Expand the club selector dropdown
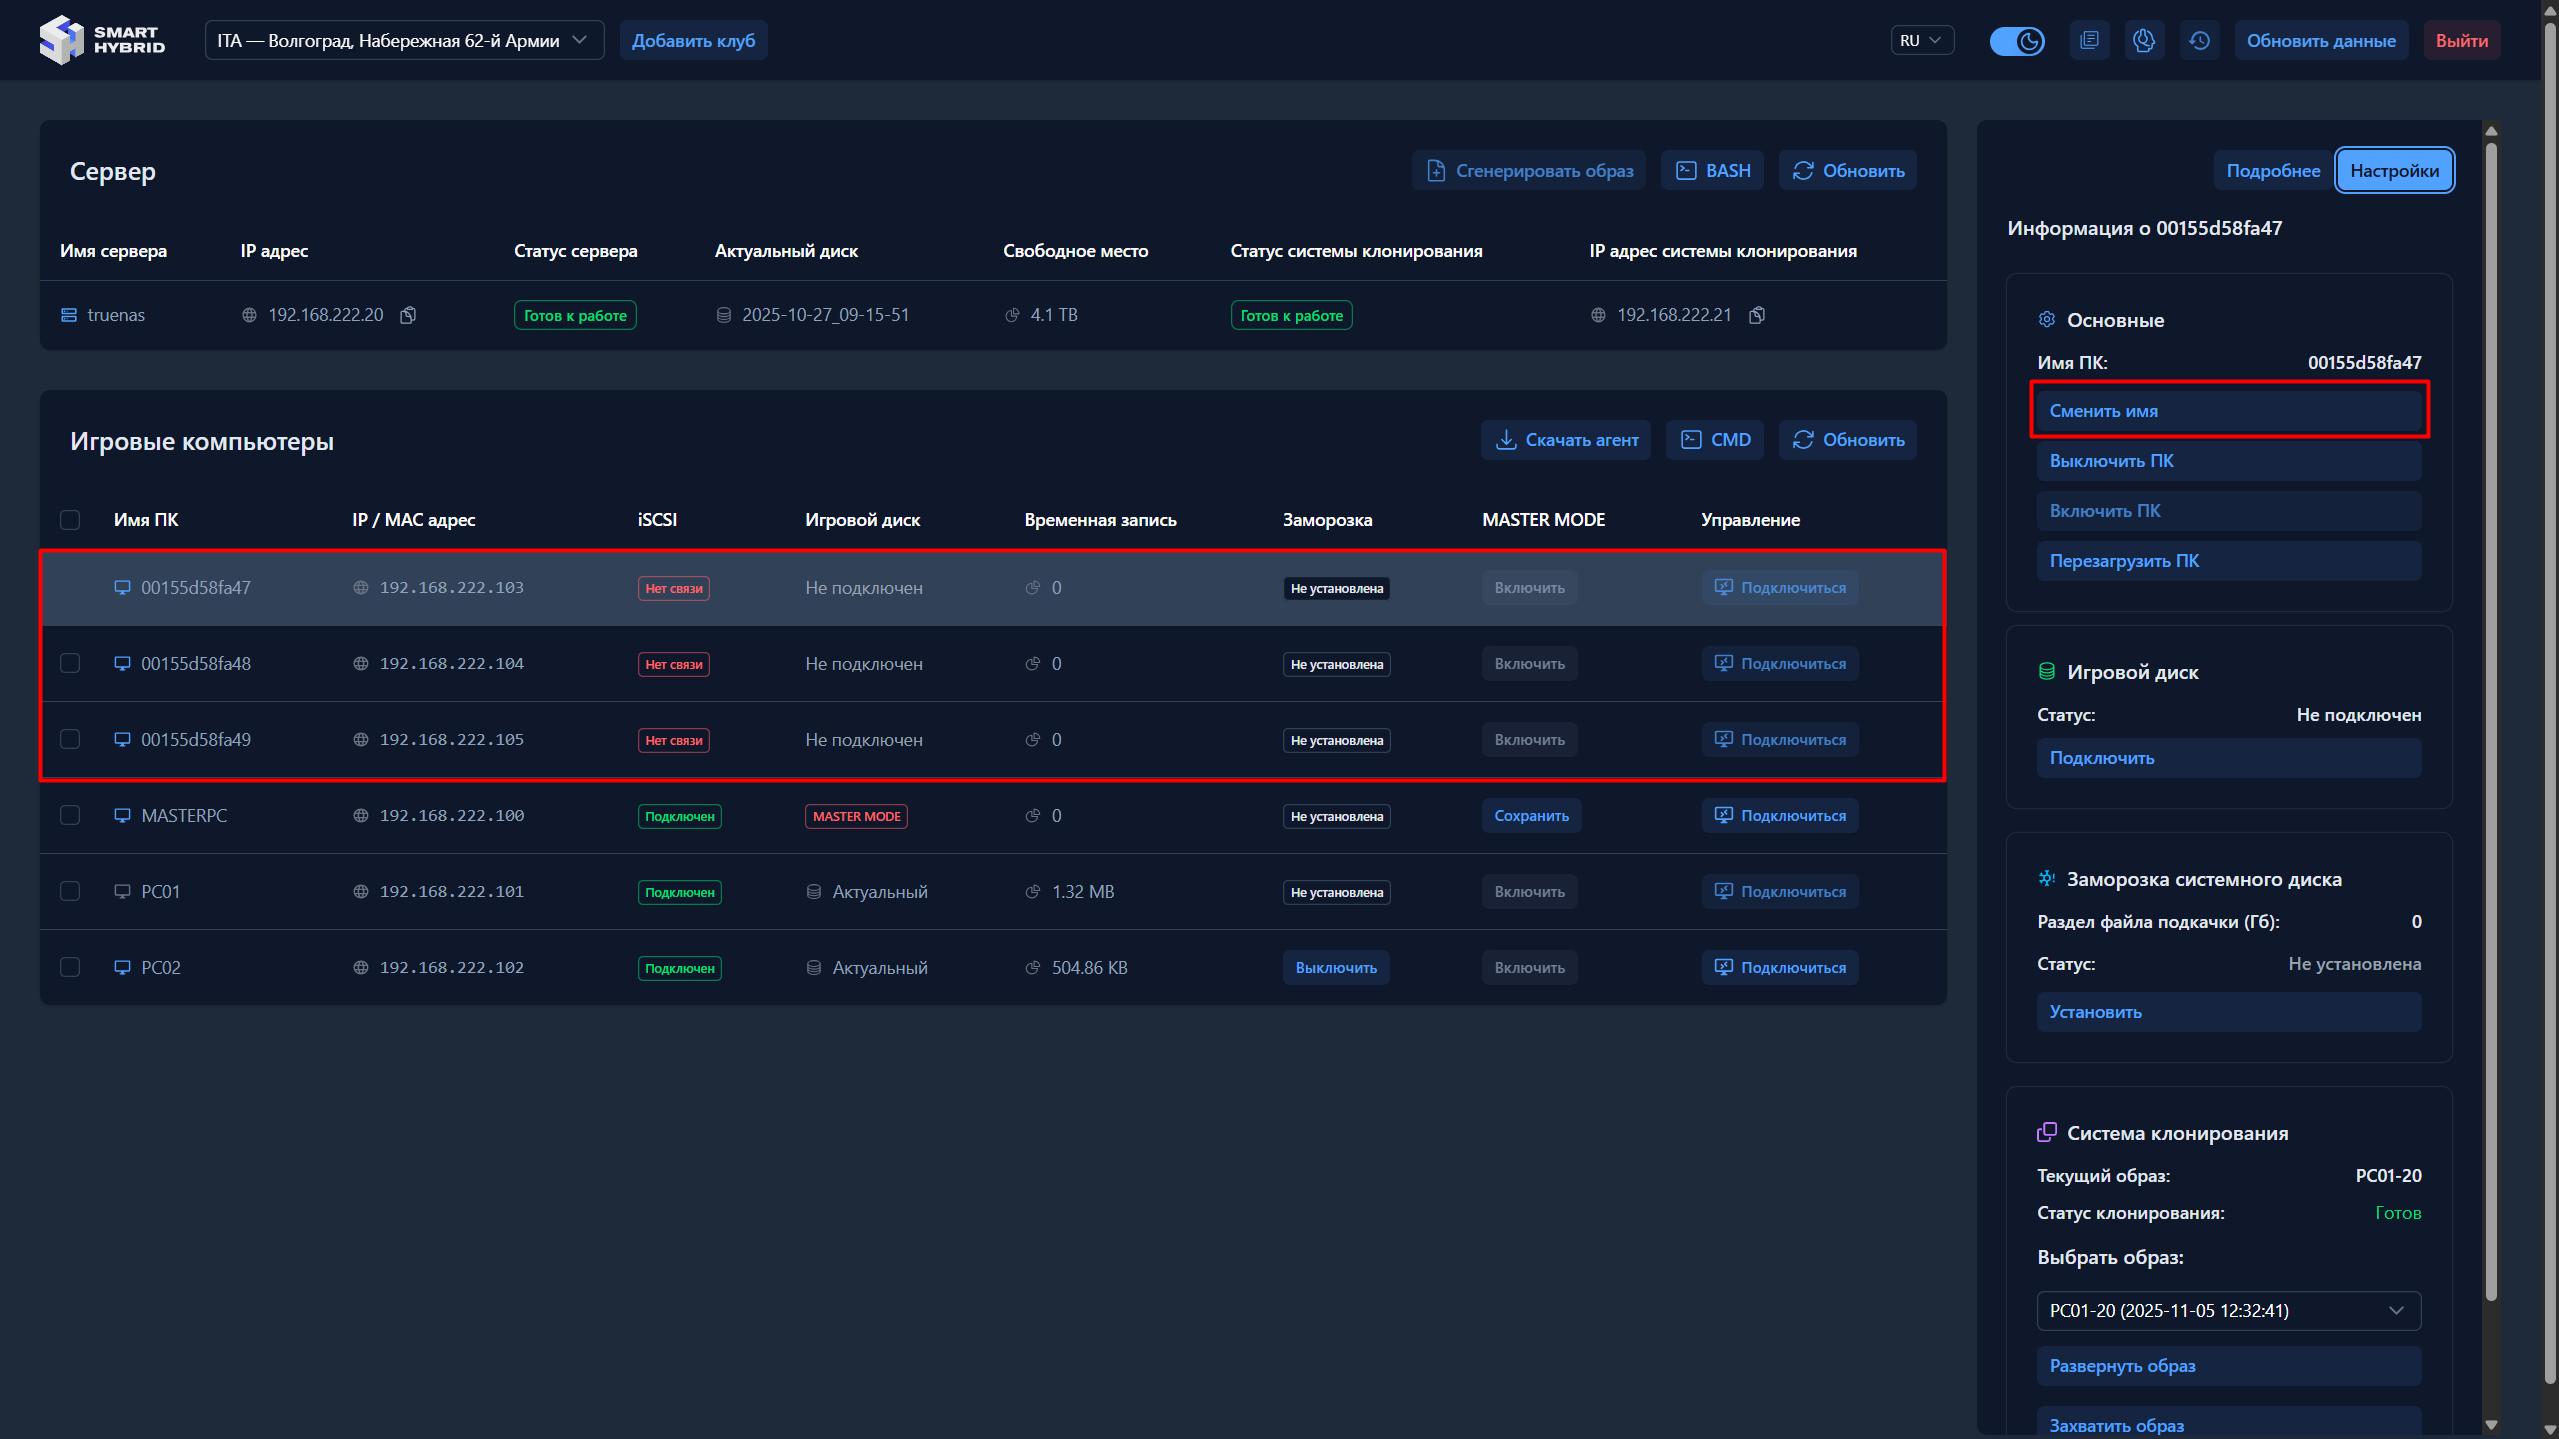Image resolution: width=2559 pixels, height=1439 pixels. click(x=404, y=41)
